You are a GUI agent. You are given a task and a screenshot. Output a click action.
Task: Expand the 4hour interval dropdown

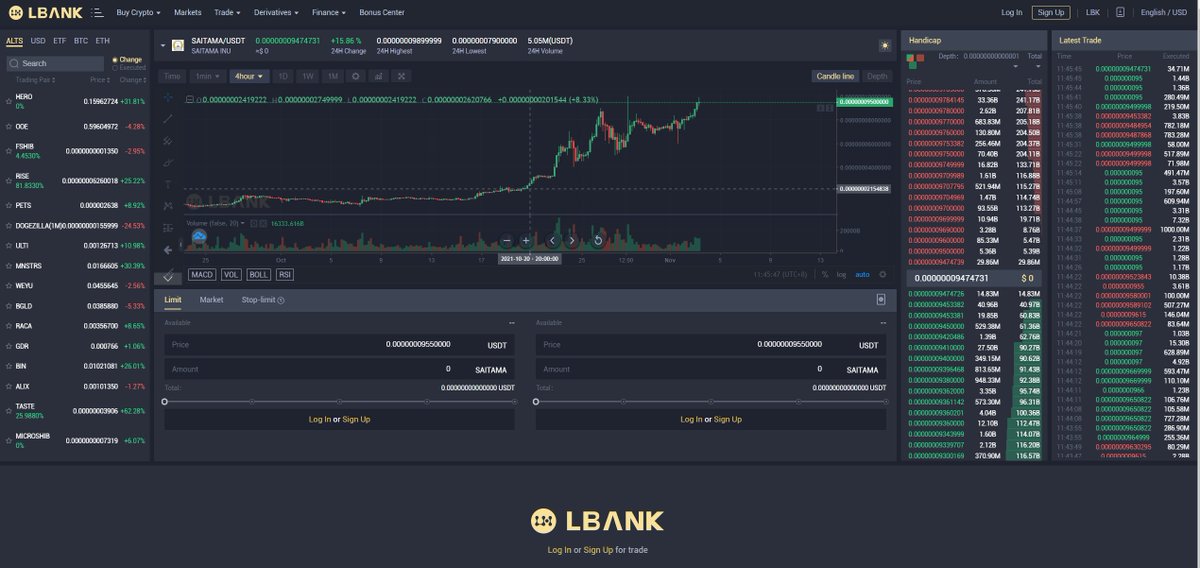point(248,76)
